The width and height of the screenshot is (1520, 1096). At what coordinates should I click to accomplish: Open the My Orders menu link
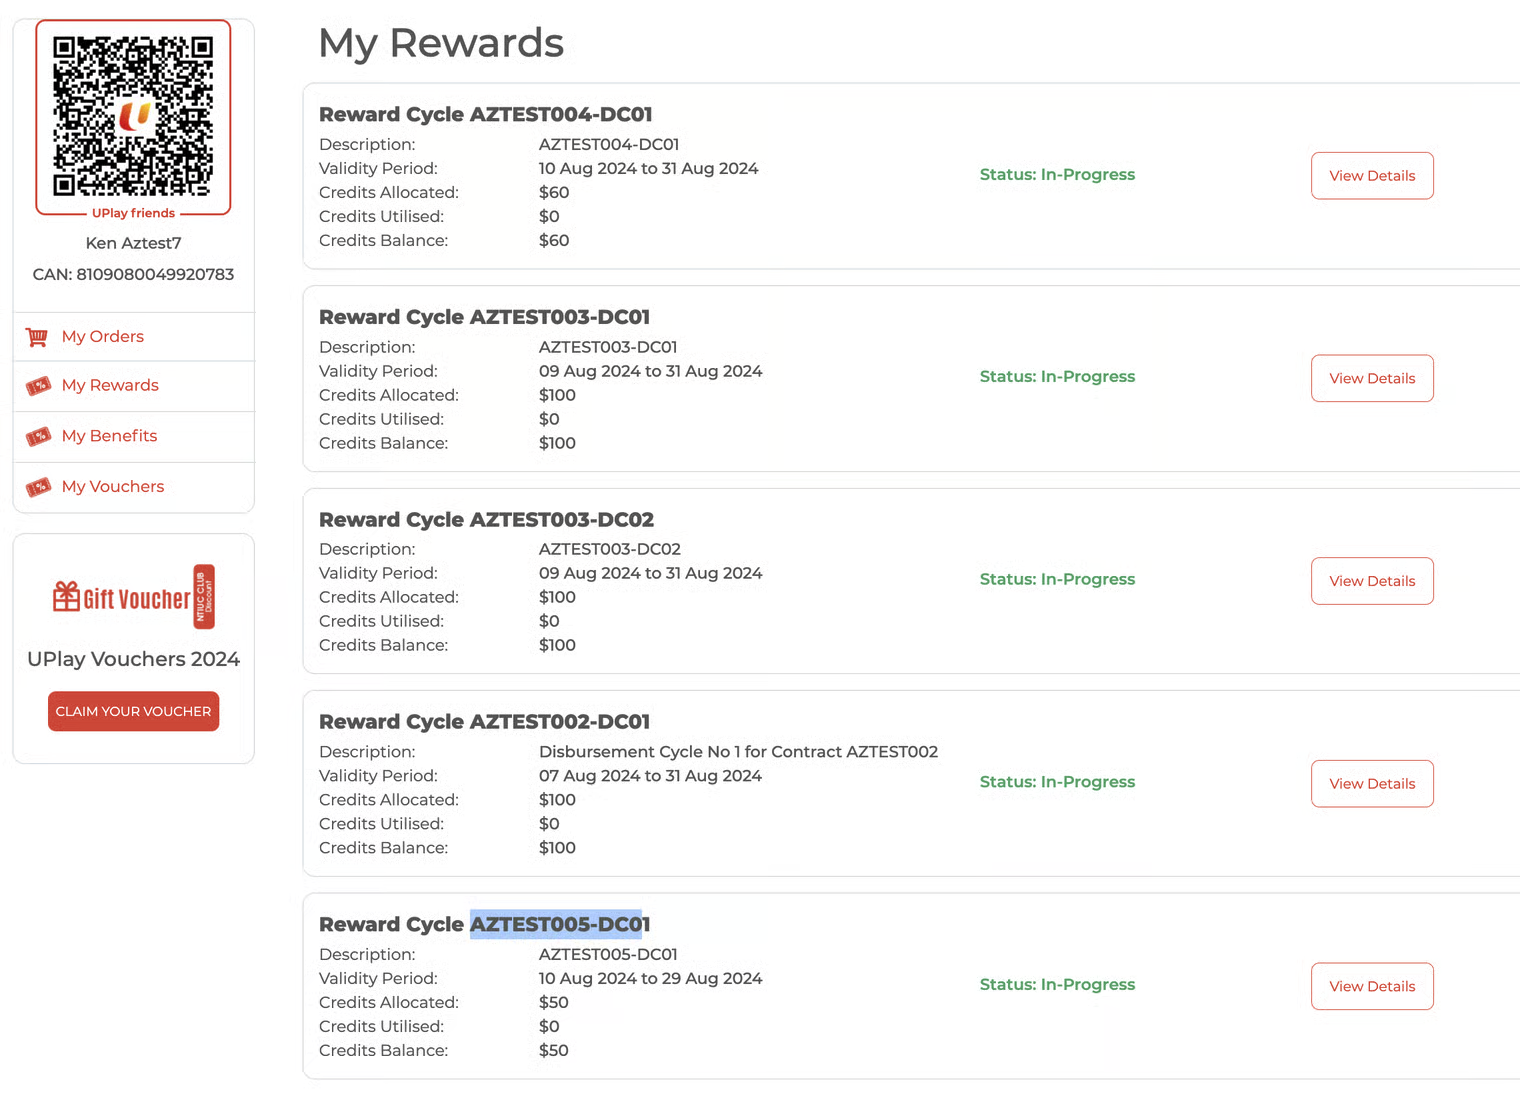(103, 337)
